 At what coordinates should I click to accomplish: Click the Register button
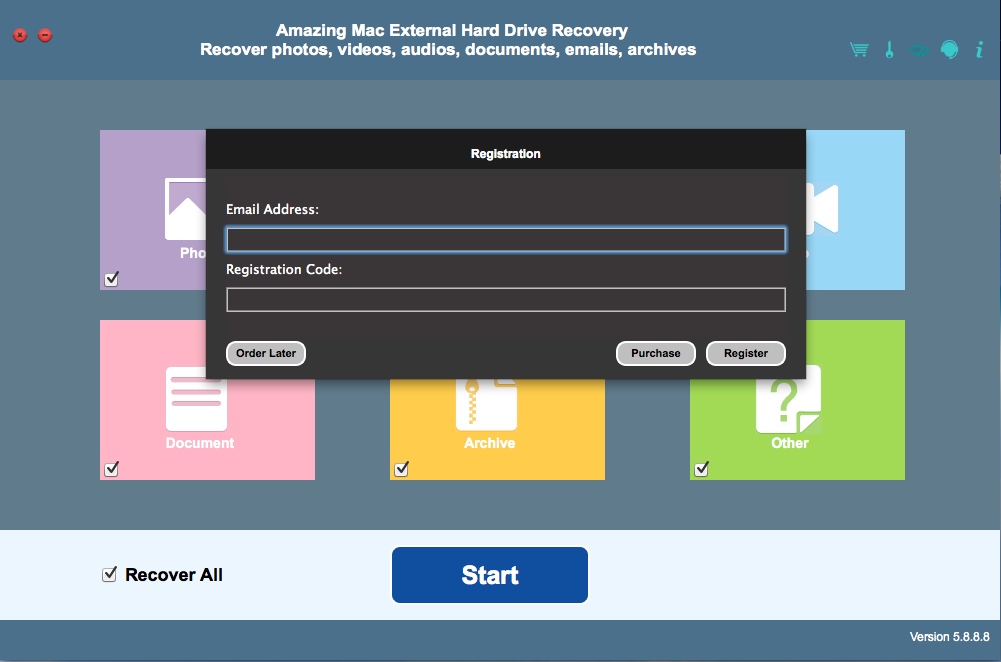point(746,353)
